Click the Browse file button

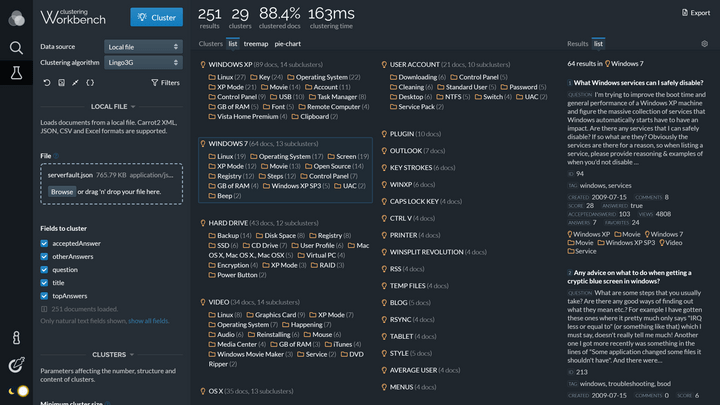coord(62,192)
